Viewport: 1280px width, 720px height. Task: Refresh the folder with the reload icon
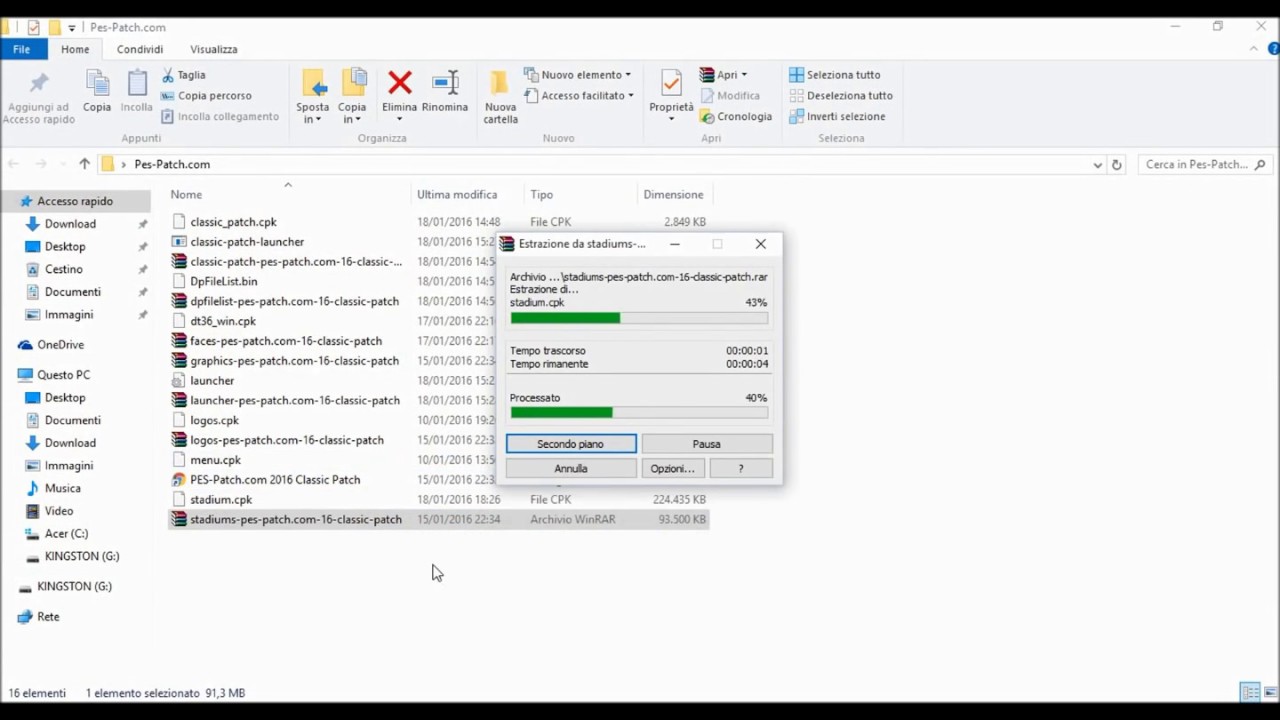click(1117, 164)
